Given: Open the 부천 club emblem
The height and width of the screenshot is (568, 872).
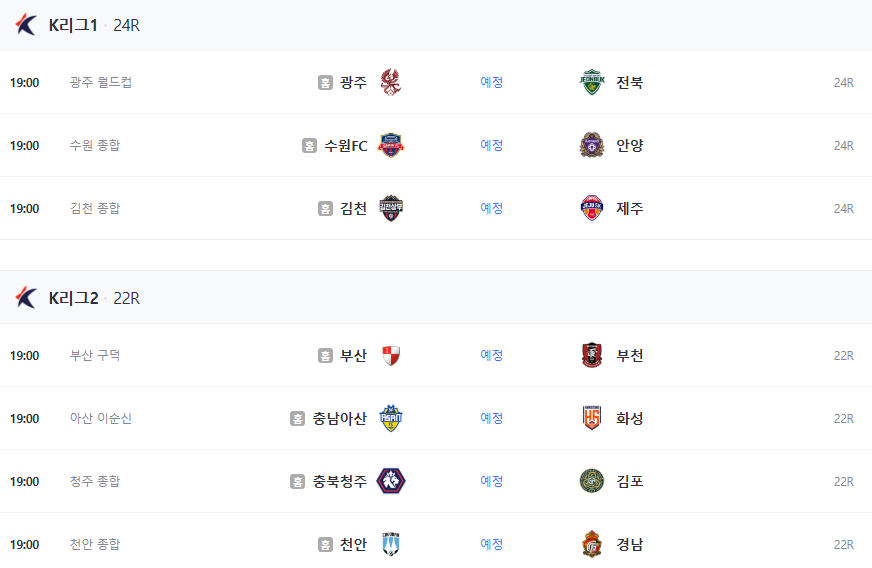Looking at the screenshot, I should [592, 355].
